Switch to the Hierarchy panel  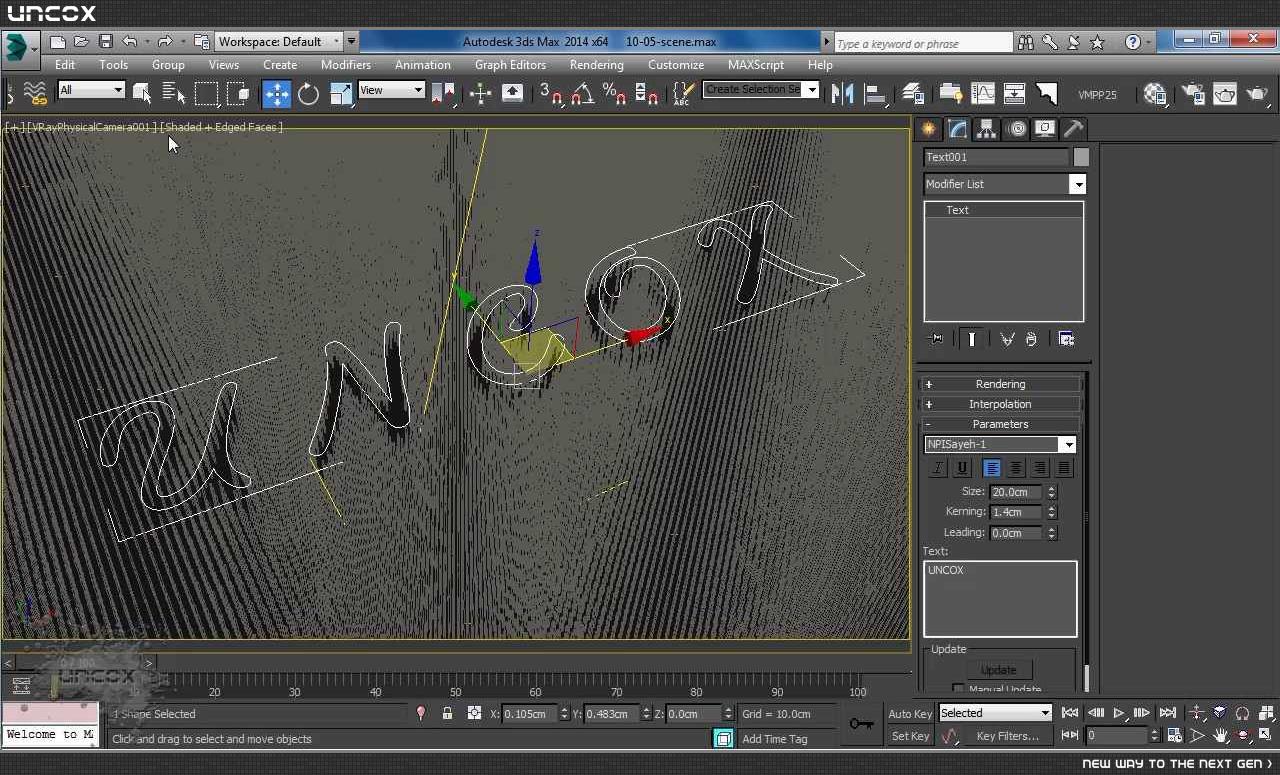987,129
